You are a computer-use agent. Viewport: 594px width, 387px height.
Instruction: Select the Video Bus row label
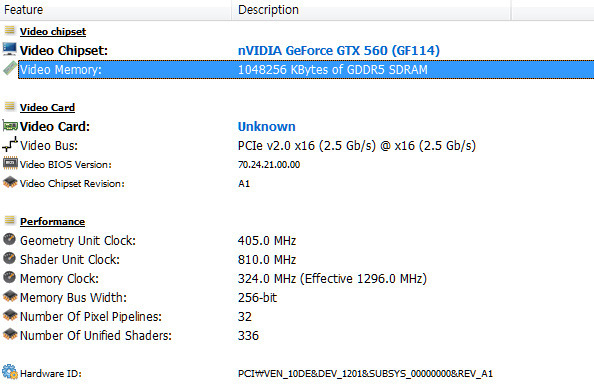49,145
